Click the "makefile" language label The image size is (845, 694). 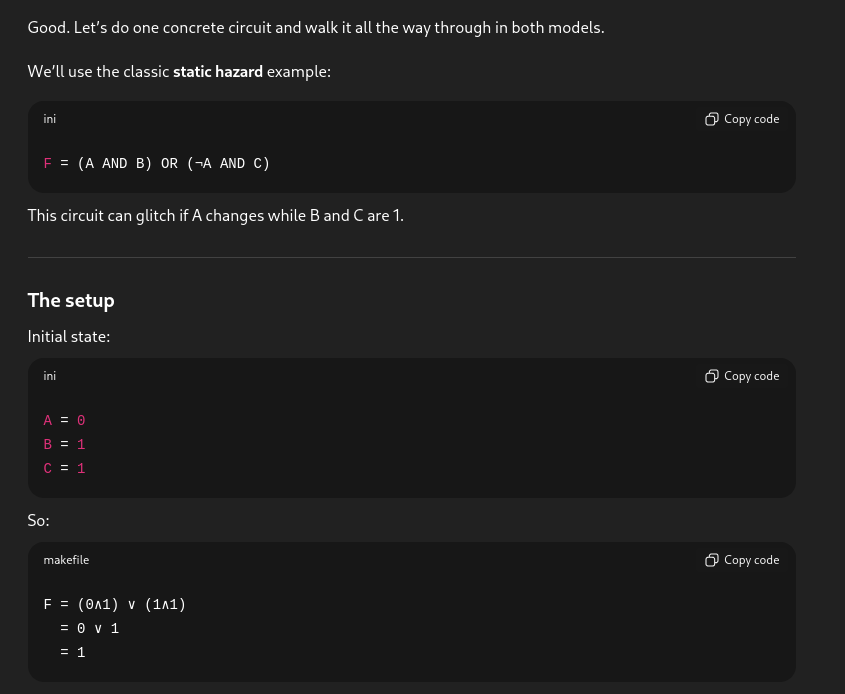click(66, 560)
